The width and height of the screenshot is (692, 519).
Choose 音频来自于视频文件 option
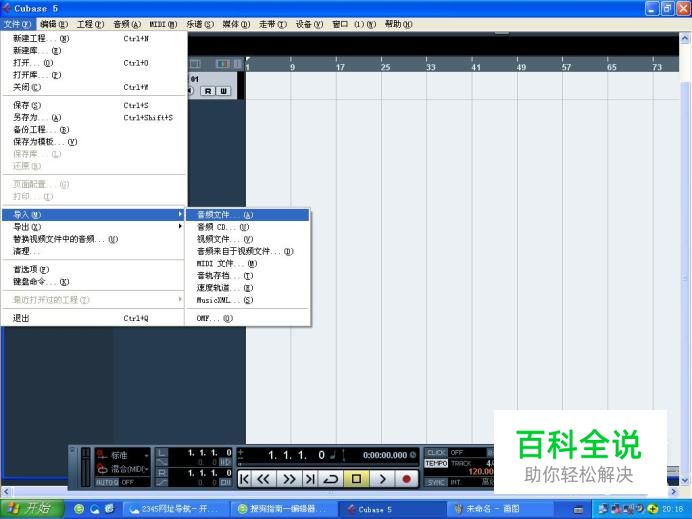[248, 251]
